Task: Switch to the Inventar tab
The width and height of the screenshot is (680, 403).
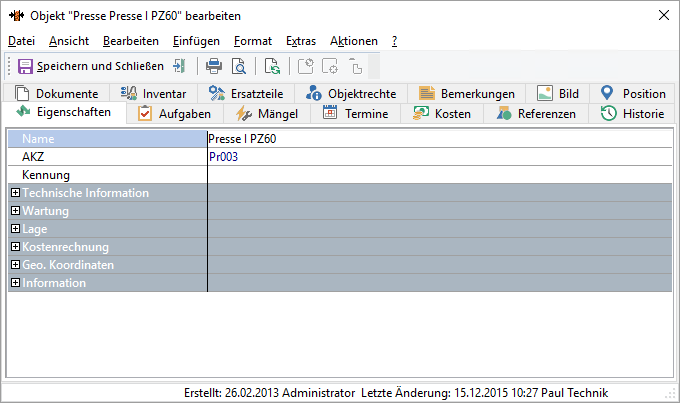Action: [154, 93]
